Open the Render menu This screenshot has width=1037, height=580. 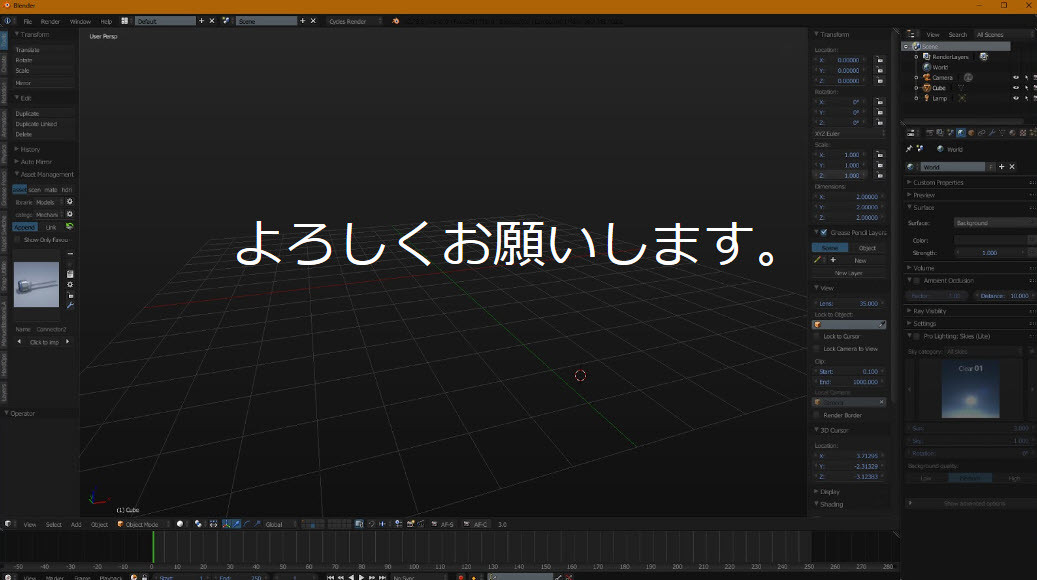point(50,21)
